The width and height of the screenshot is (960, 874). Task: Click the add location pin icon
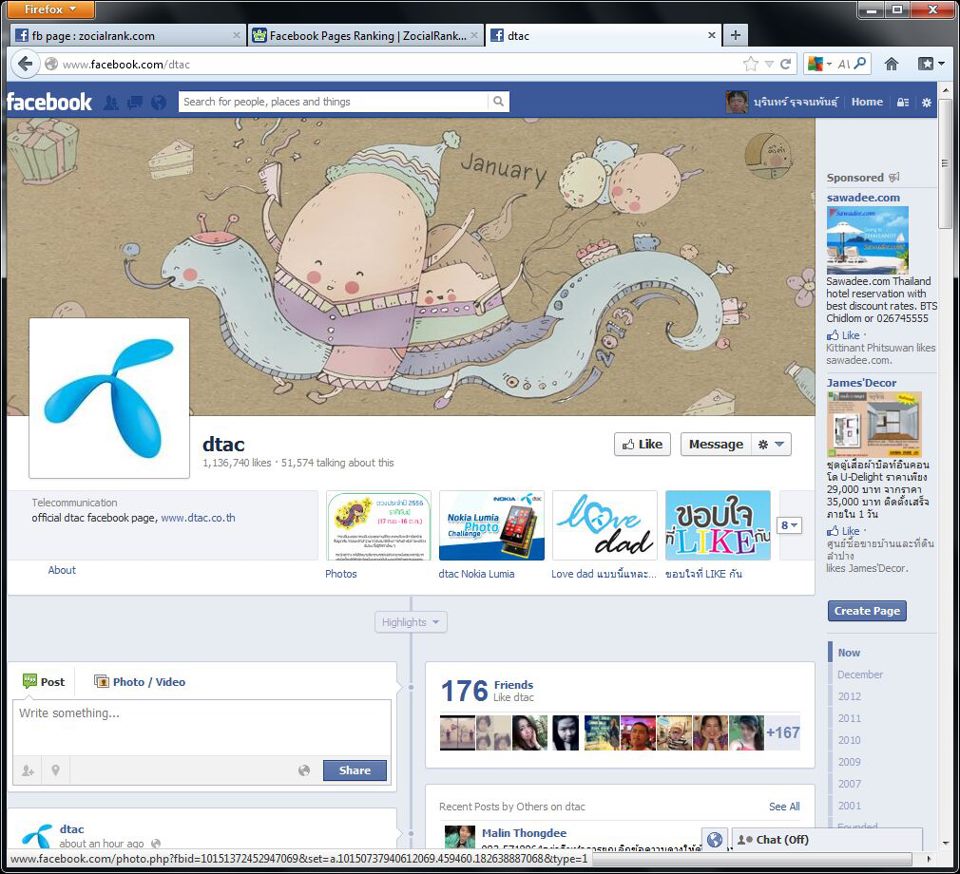pos(55,770)
